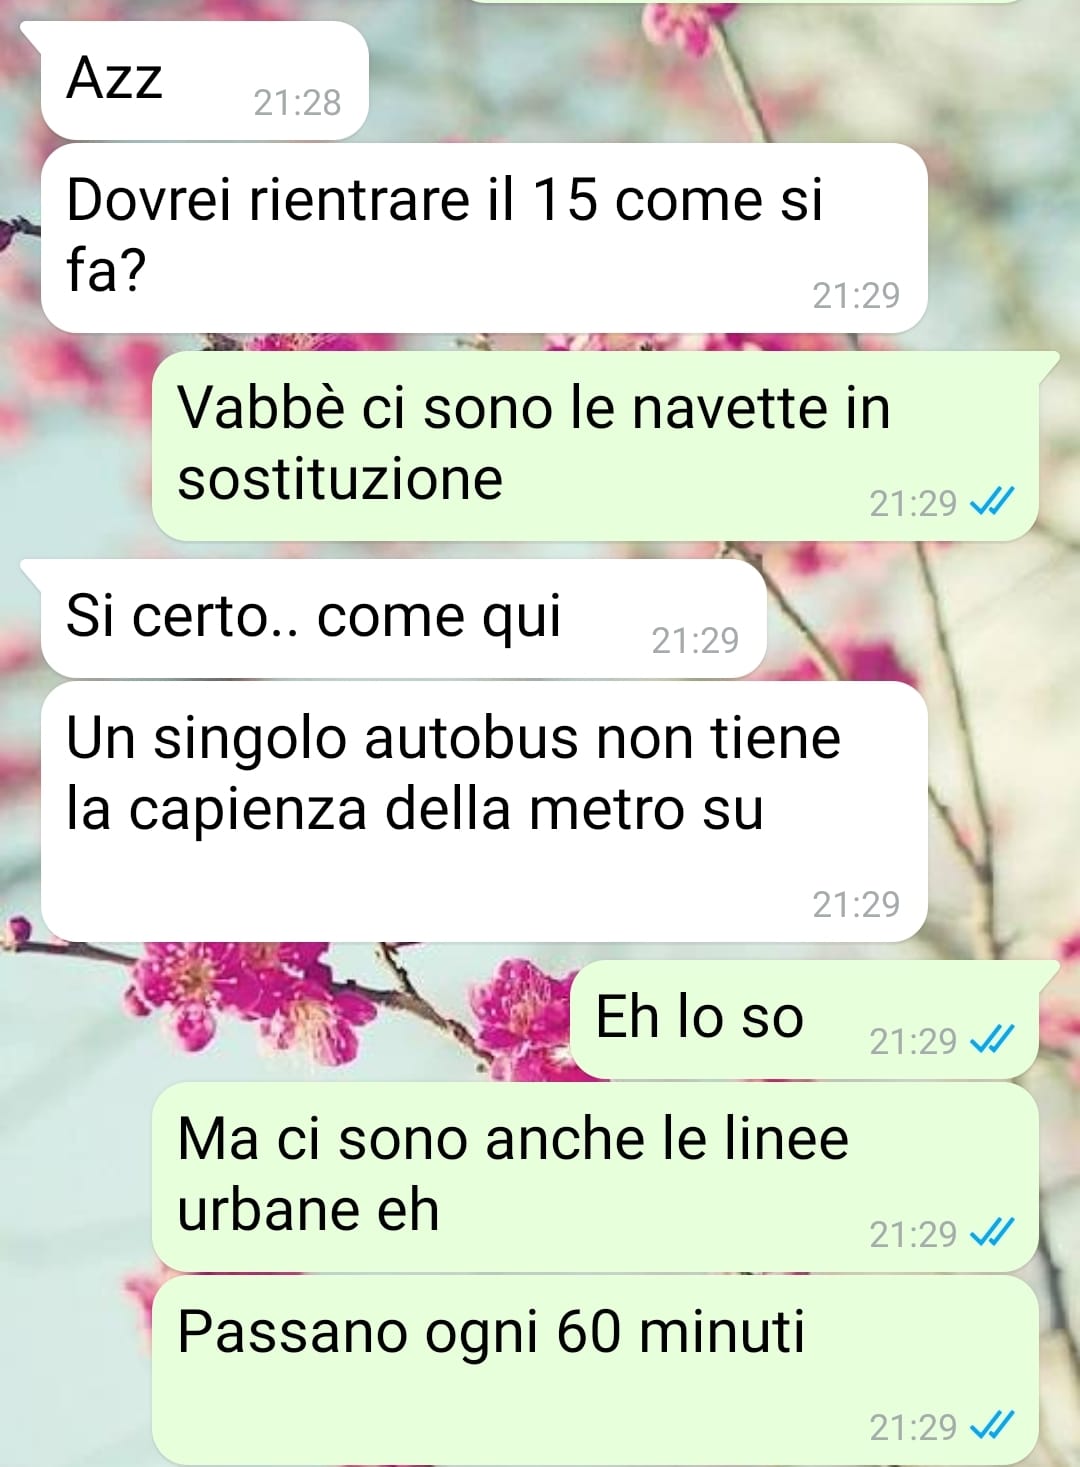Click double-check icon on 'navette in sostituzione'

click(x=993, y=502)
